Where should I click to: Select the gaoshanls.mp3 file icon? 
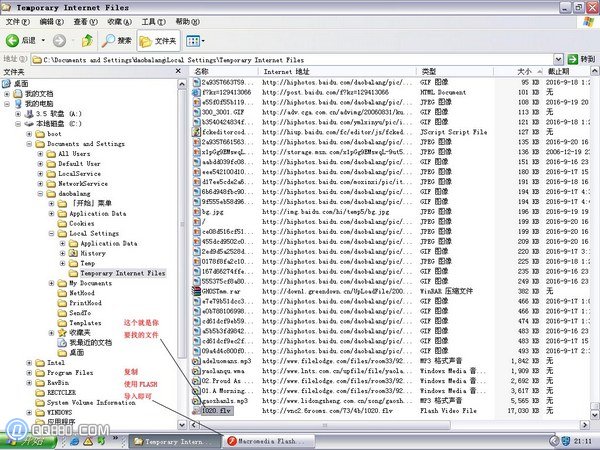click(x=196, y=401)
